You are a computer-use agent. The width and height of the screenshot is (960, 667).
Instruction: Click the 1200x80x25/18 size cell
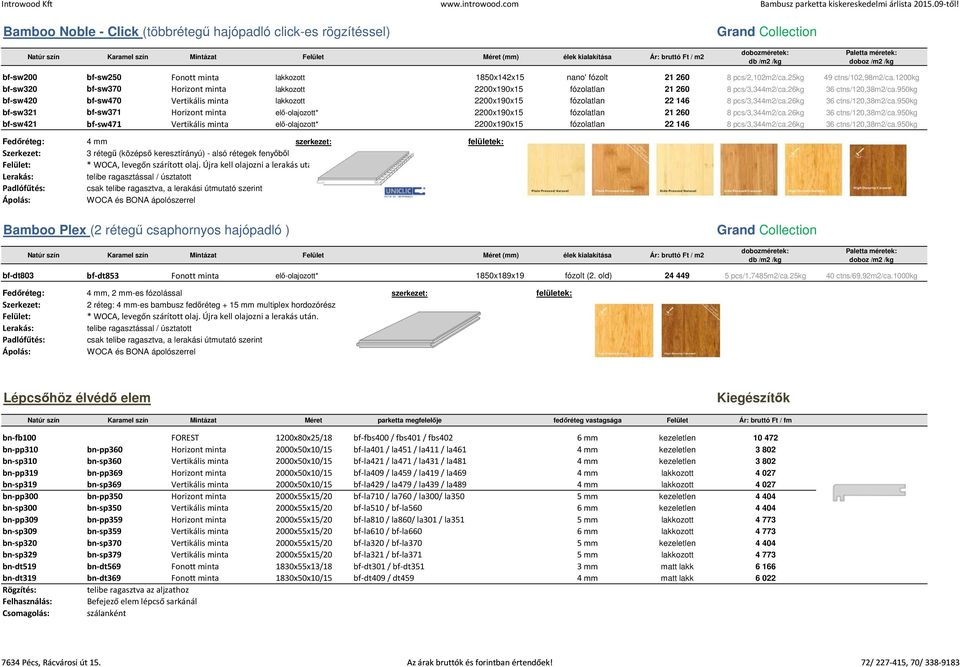304,438
